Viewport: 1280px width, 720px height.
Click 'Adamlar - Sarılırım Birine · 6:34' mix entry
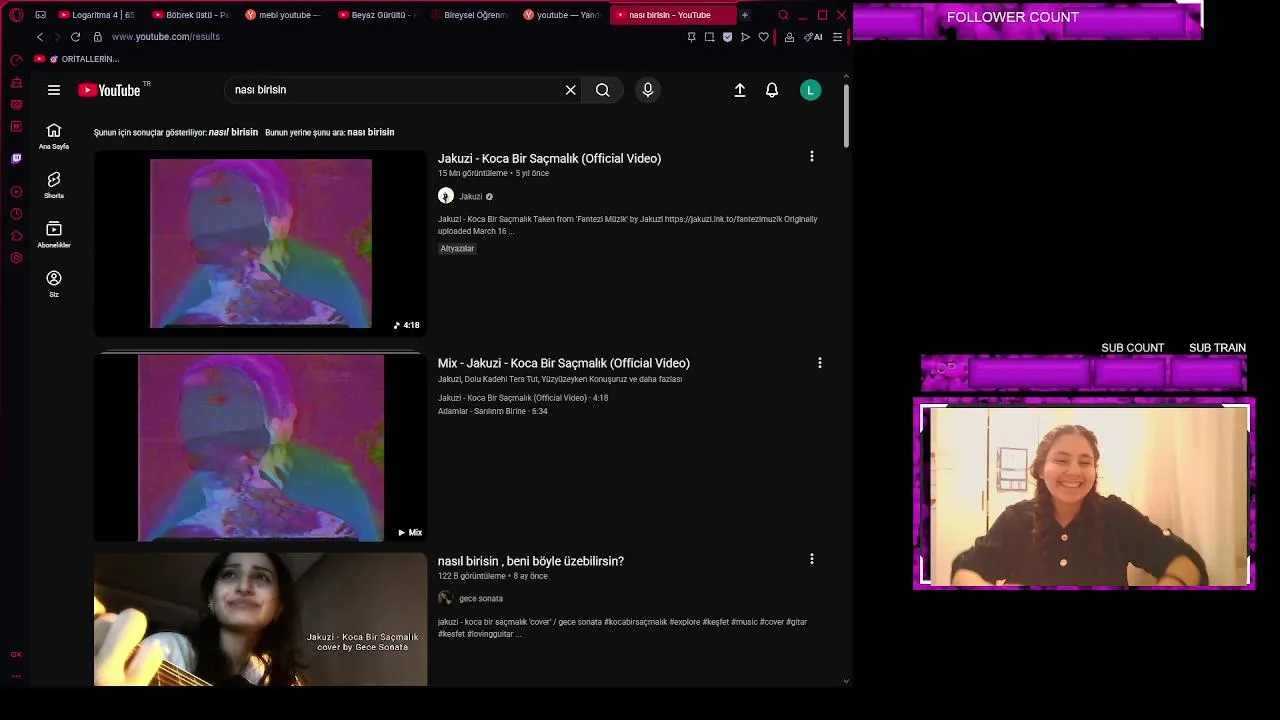click(x=493, y=411)
